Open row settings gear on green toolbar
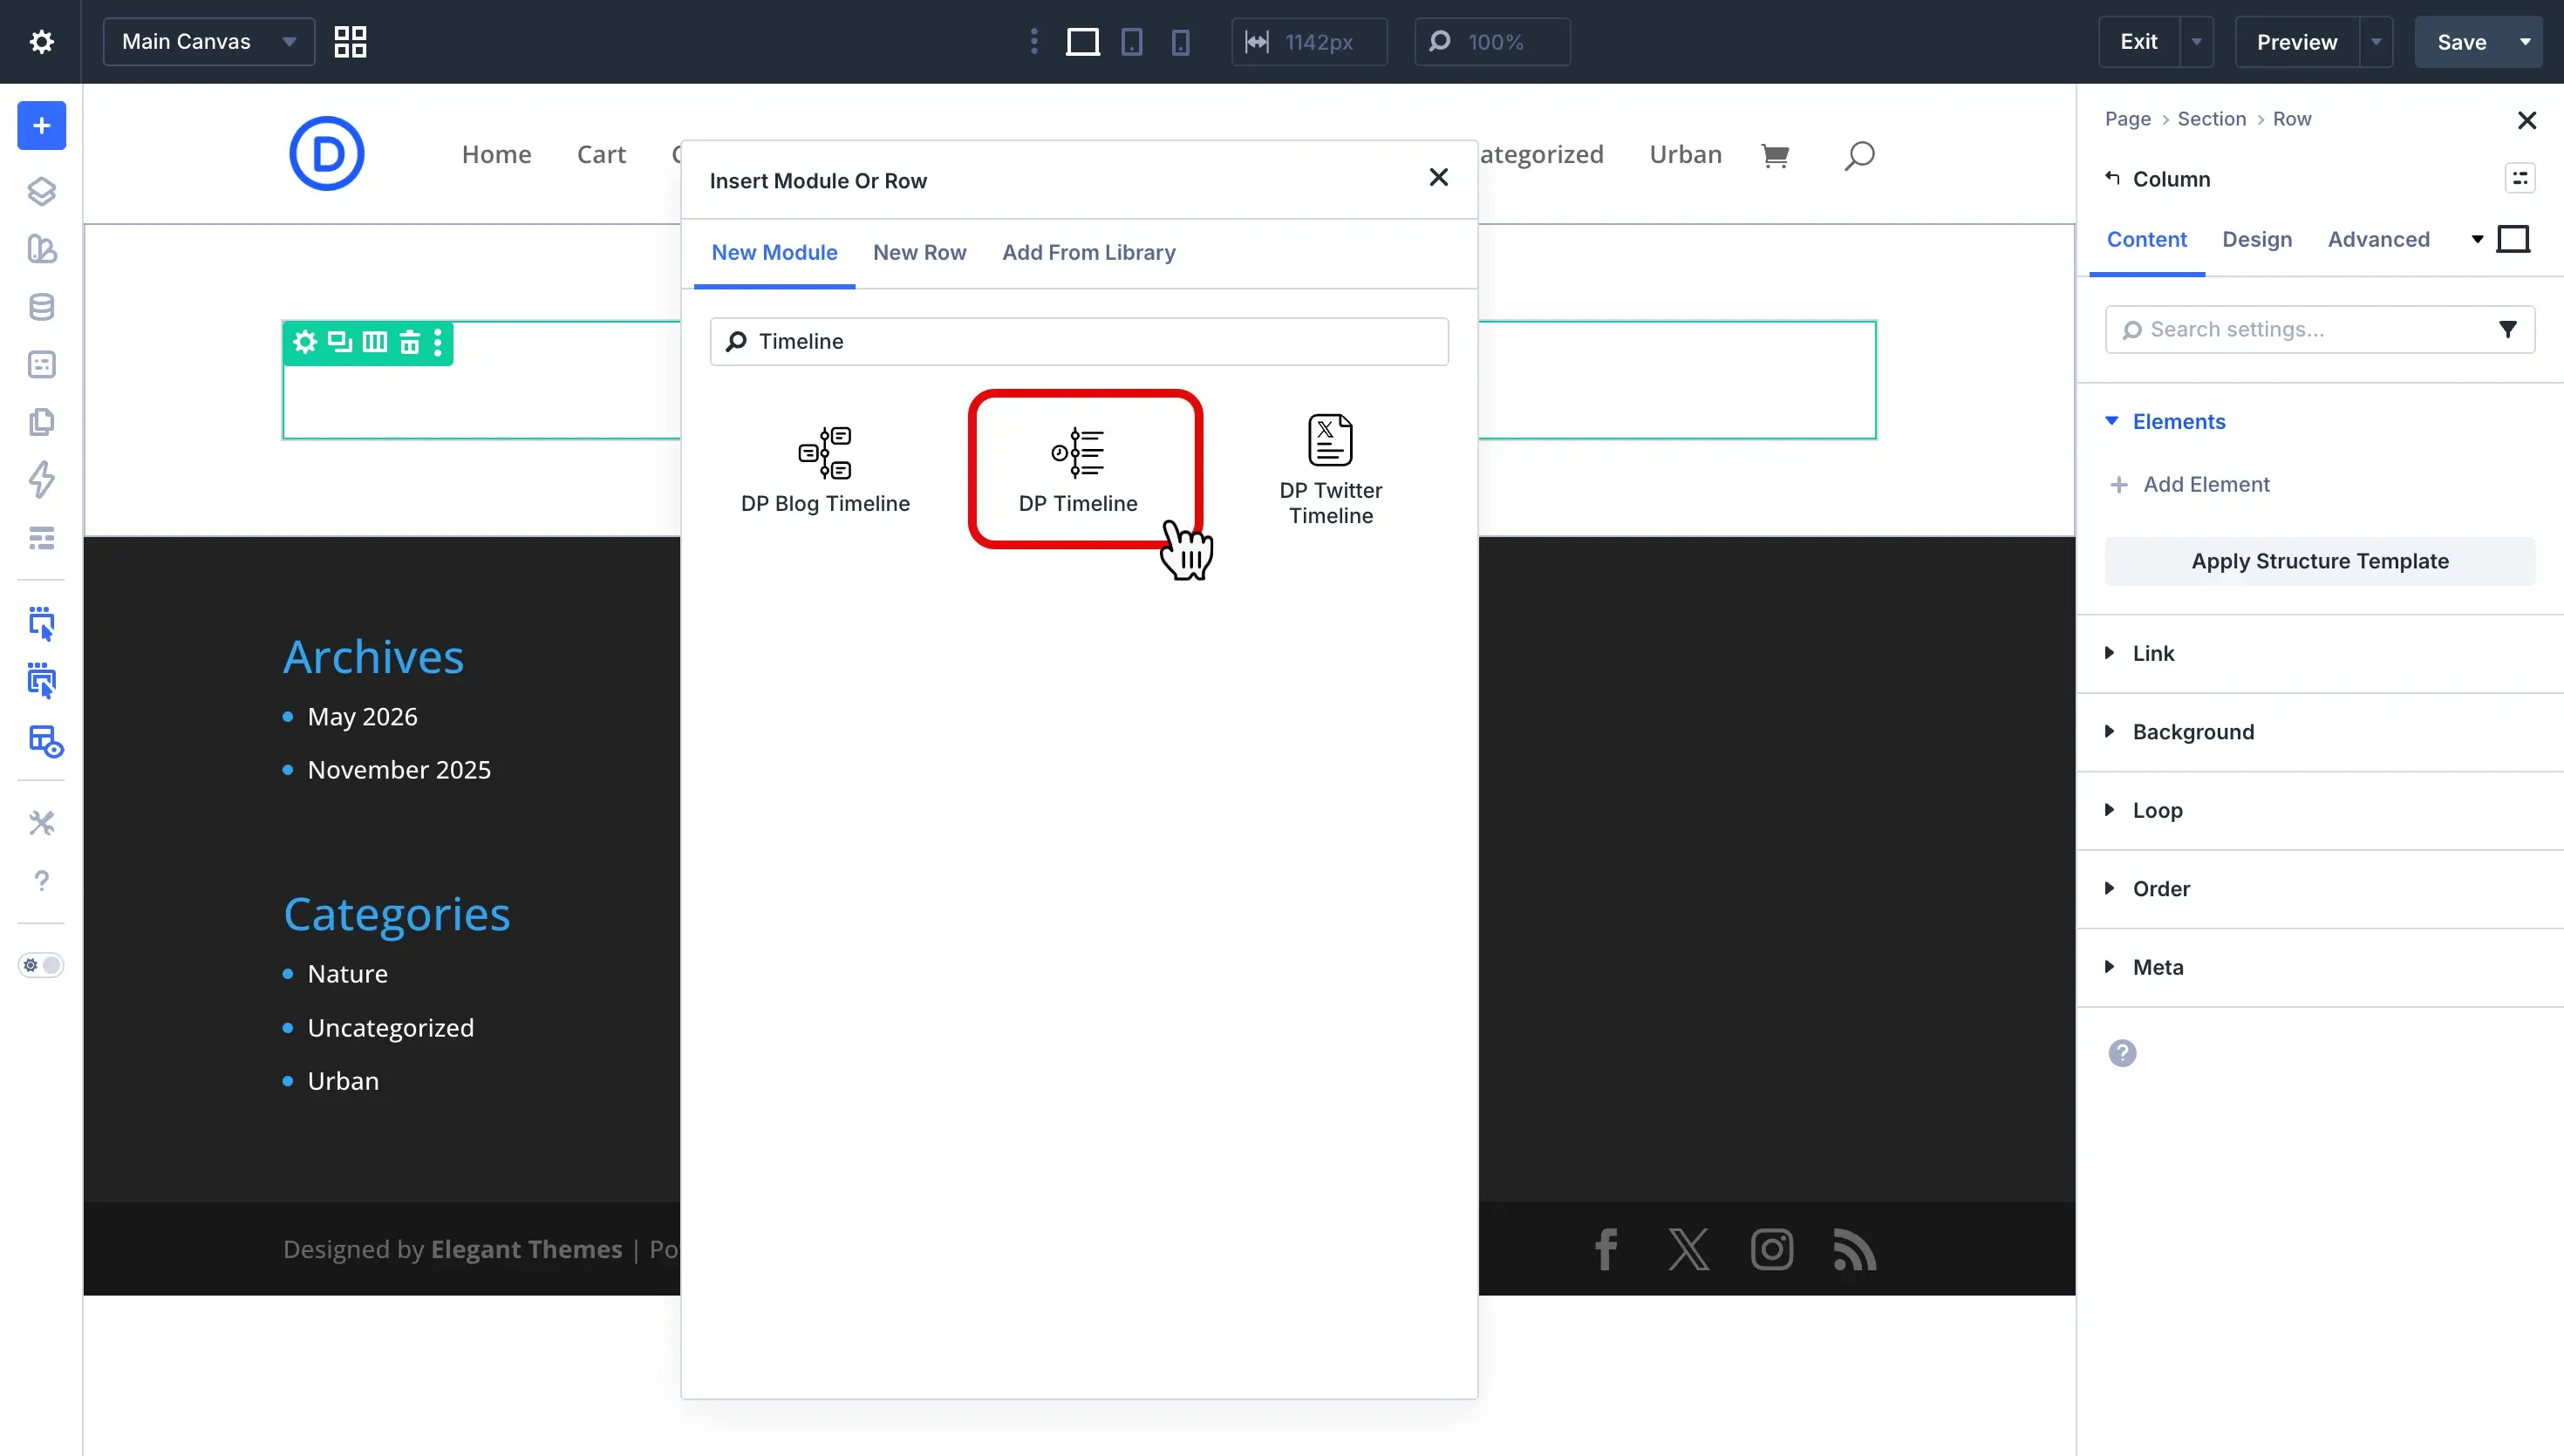The width and height of the screenshot is (2564, 1456). [x=305, y=343]
